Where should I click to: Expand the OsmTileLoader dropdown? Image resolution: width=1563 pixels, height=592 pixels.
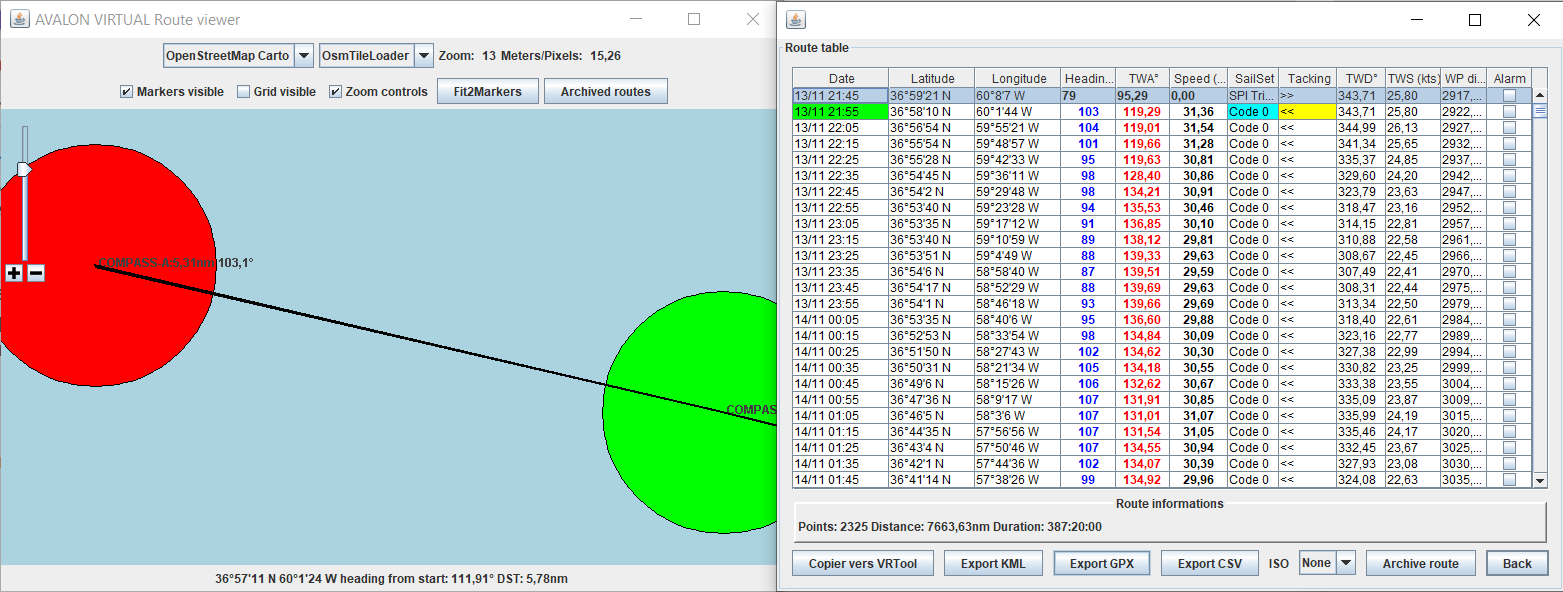[423, 56]
